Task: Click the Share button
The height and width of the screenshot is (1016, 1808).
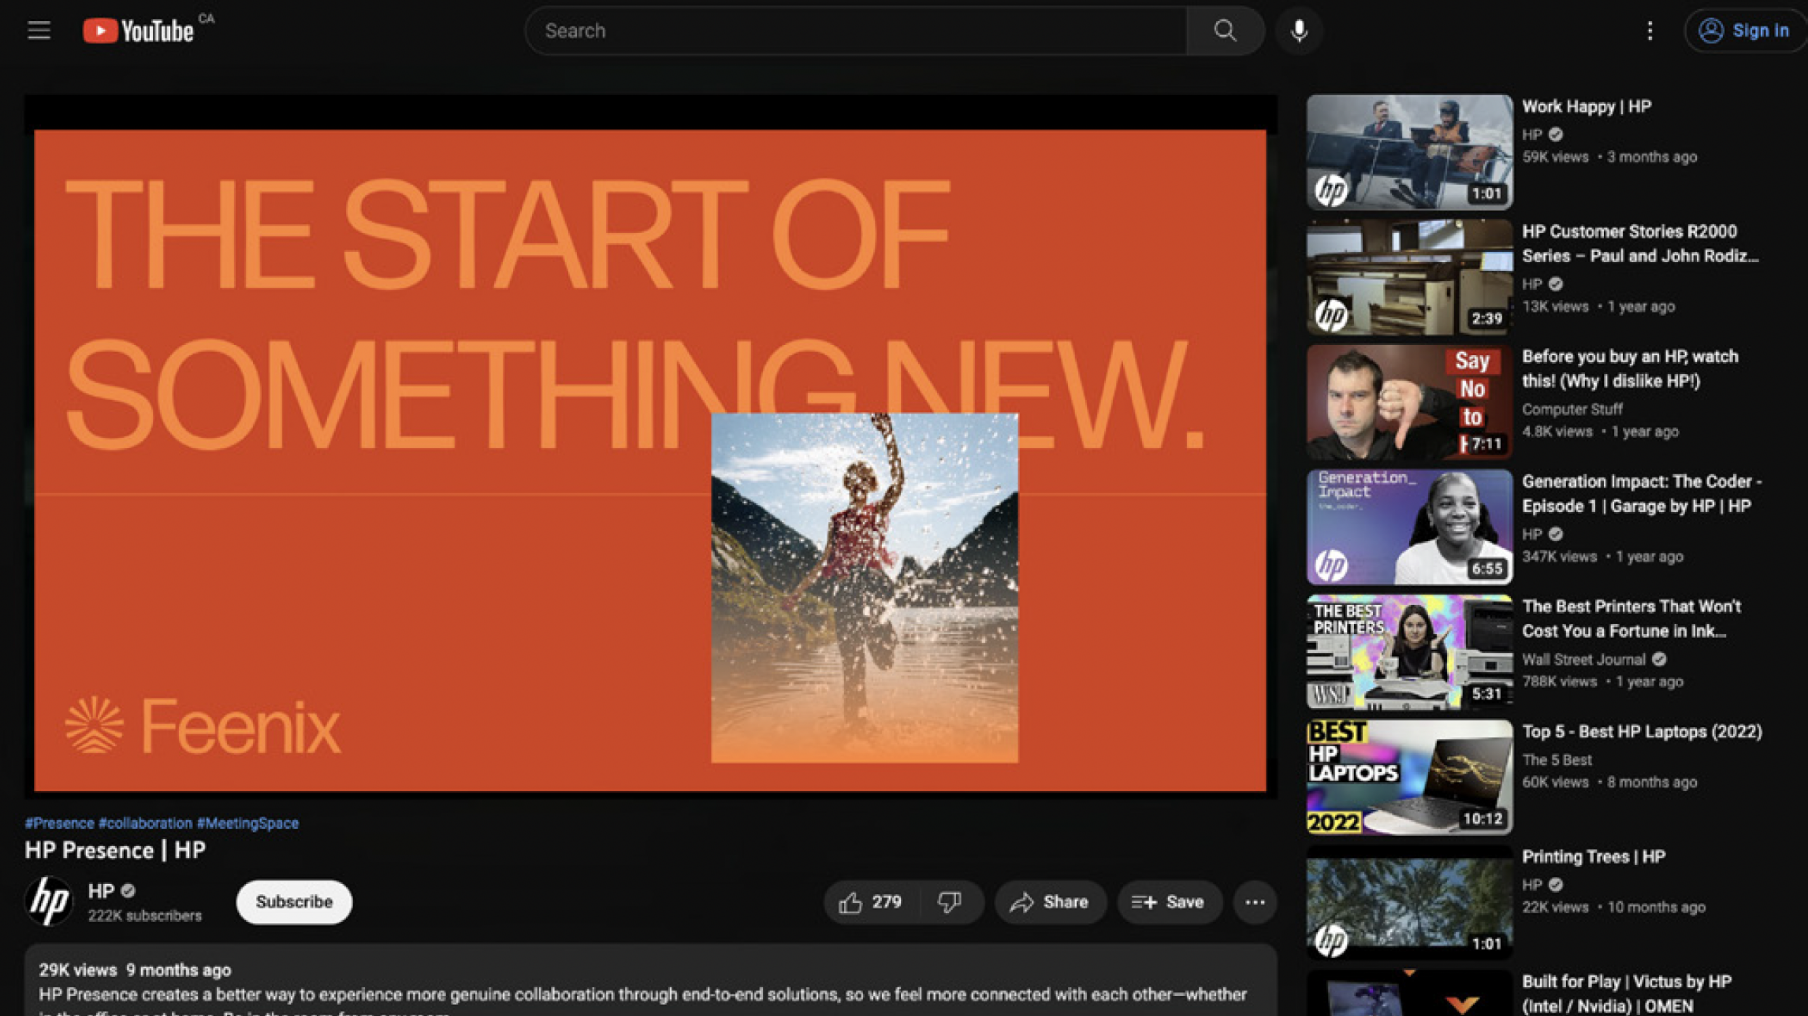Action: point(1050,902)
